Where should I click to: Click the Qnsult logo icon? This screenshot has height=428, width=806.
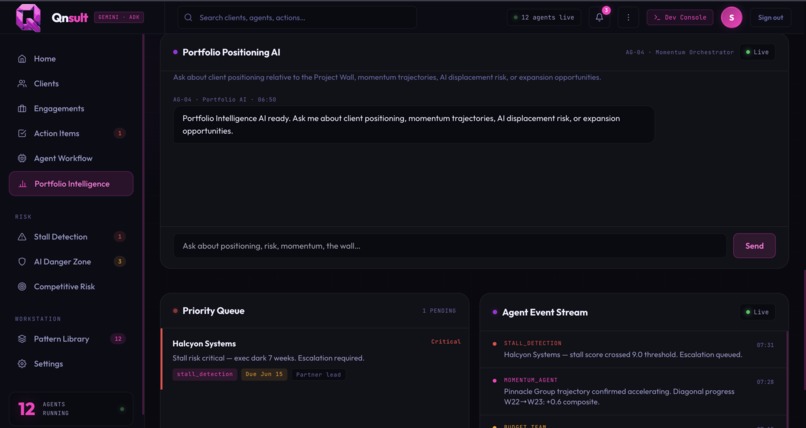28,17
